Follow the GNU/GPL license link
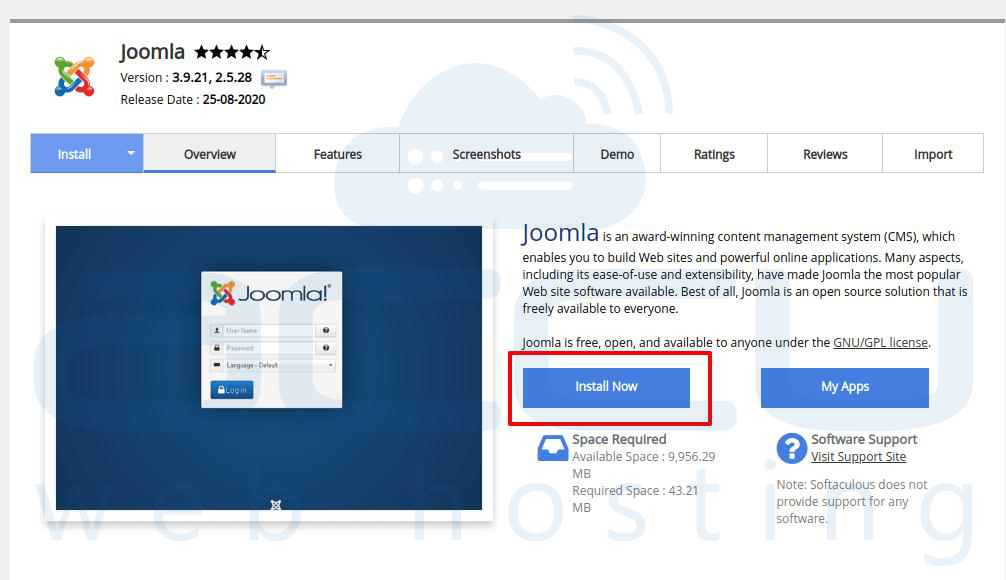The width and height of the screenshot is (1006, 580). (880, 343)
